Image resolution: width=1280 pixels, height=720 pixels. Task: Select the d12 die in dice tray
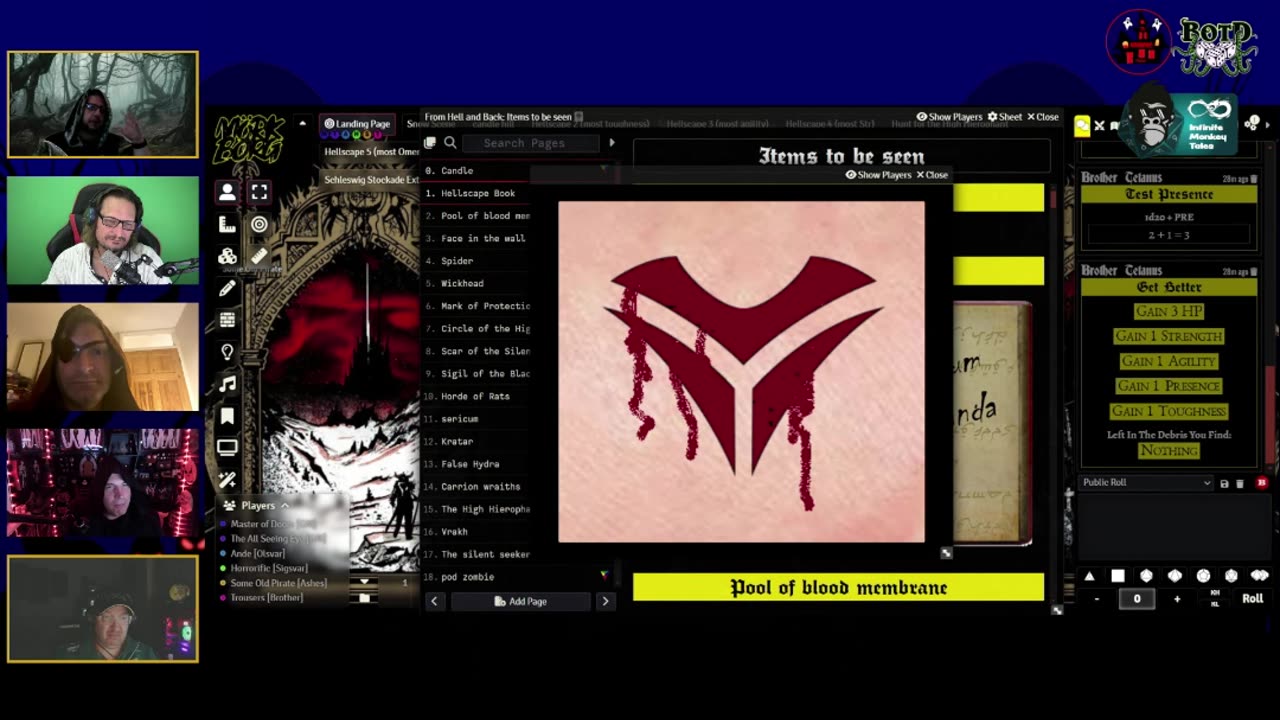click(x=1203, y=576)
